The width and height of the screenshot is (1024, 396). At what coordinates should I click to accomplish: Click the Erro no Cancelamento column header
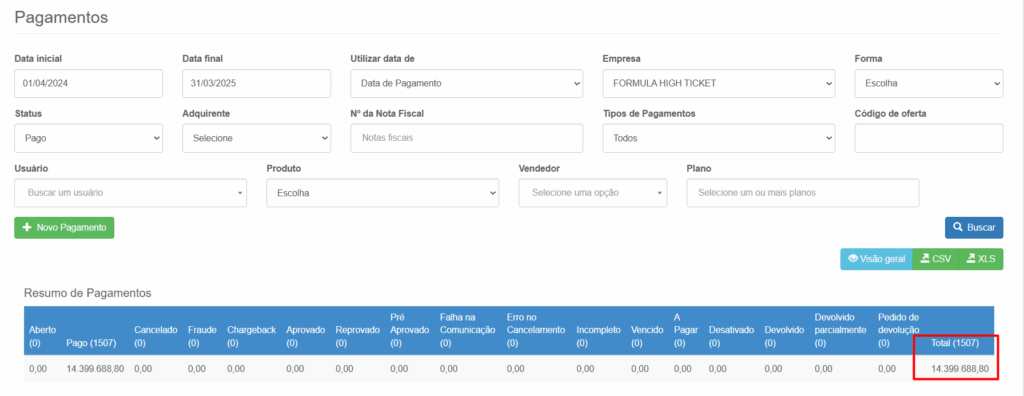pos(536,330)
